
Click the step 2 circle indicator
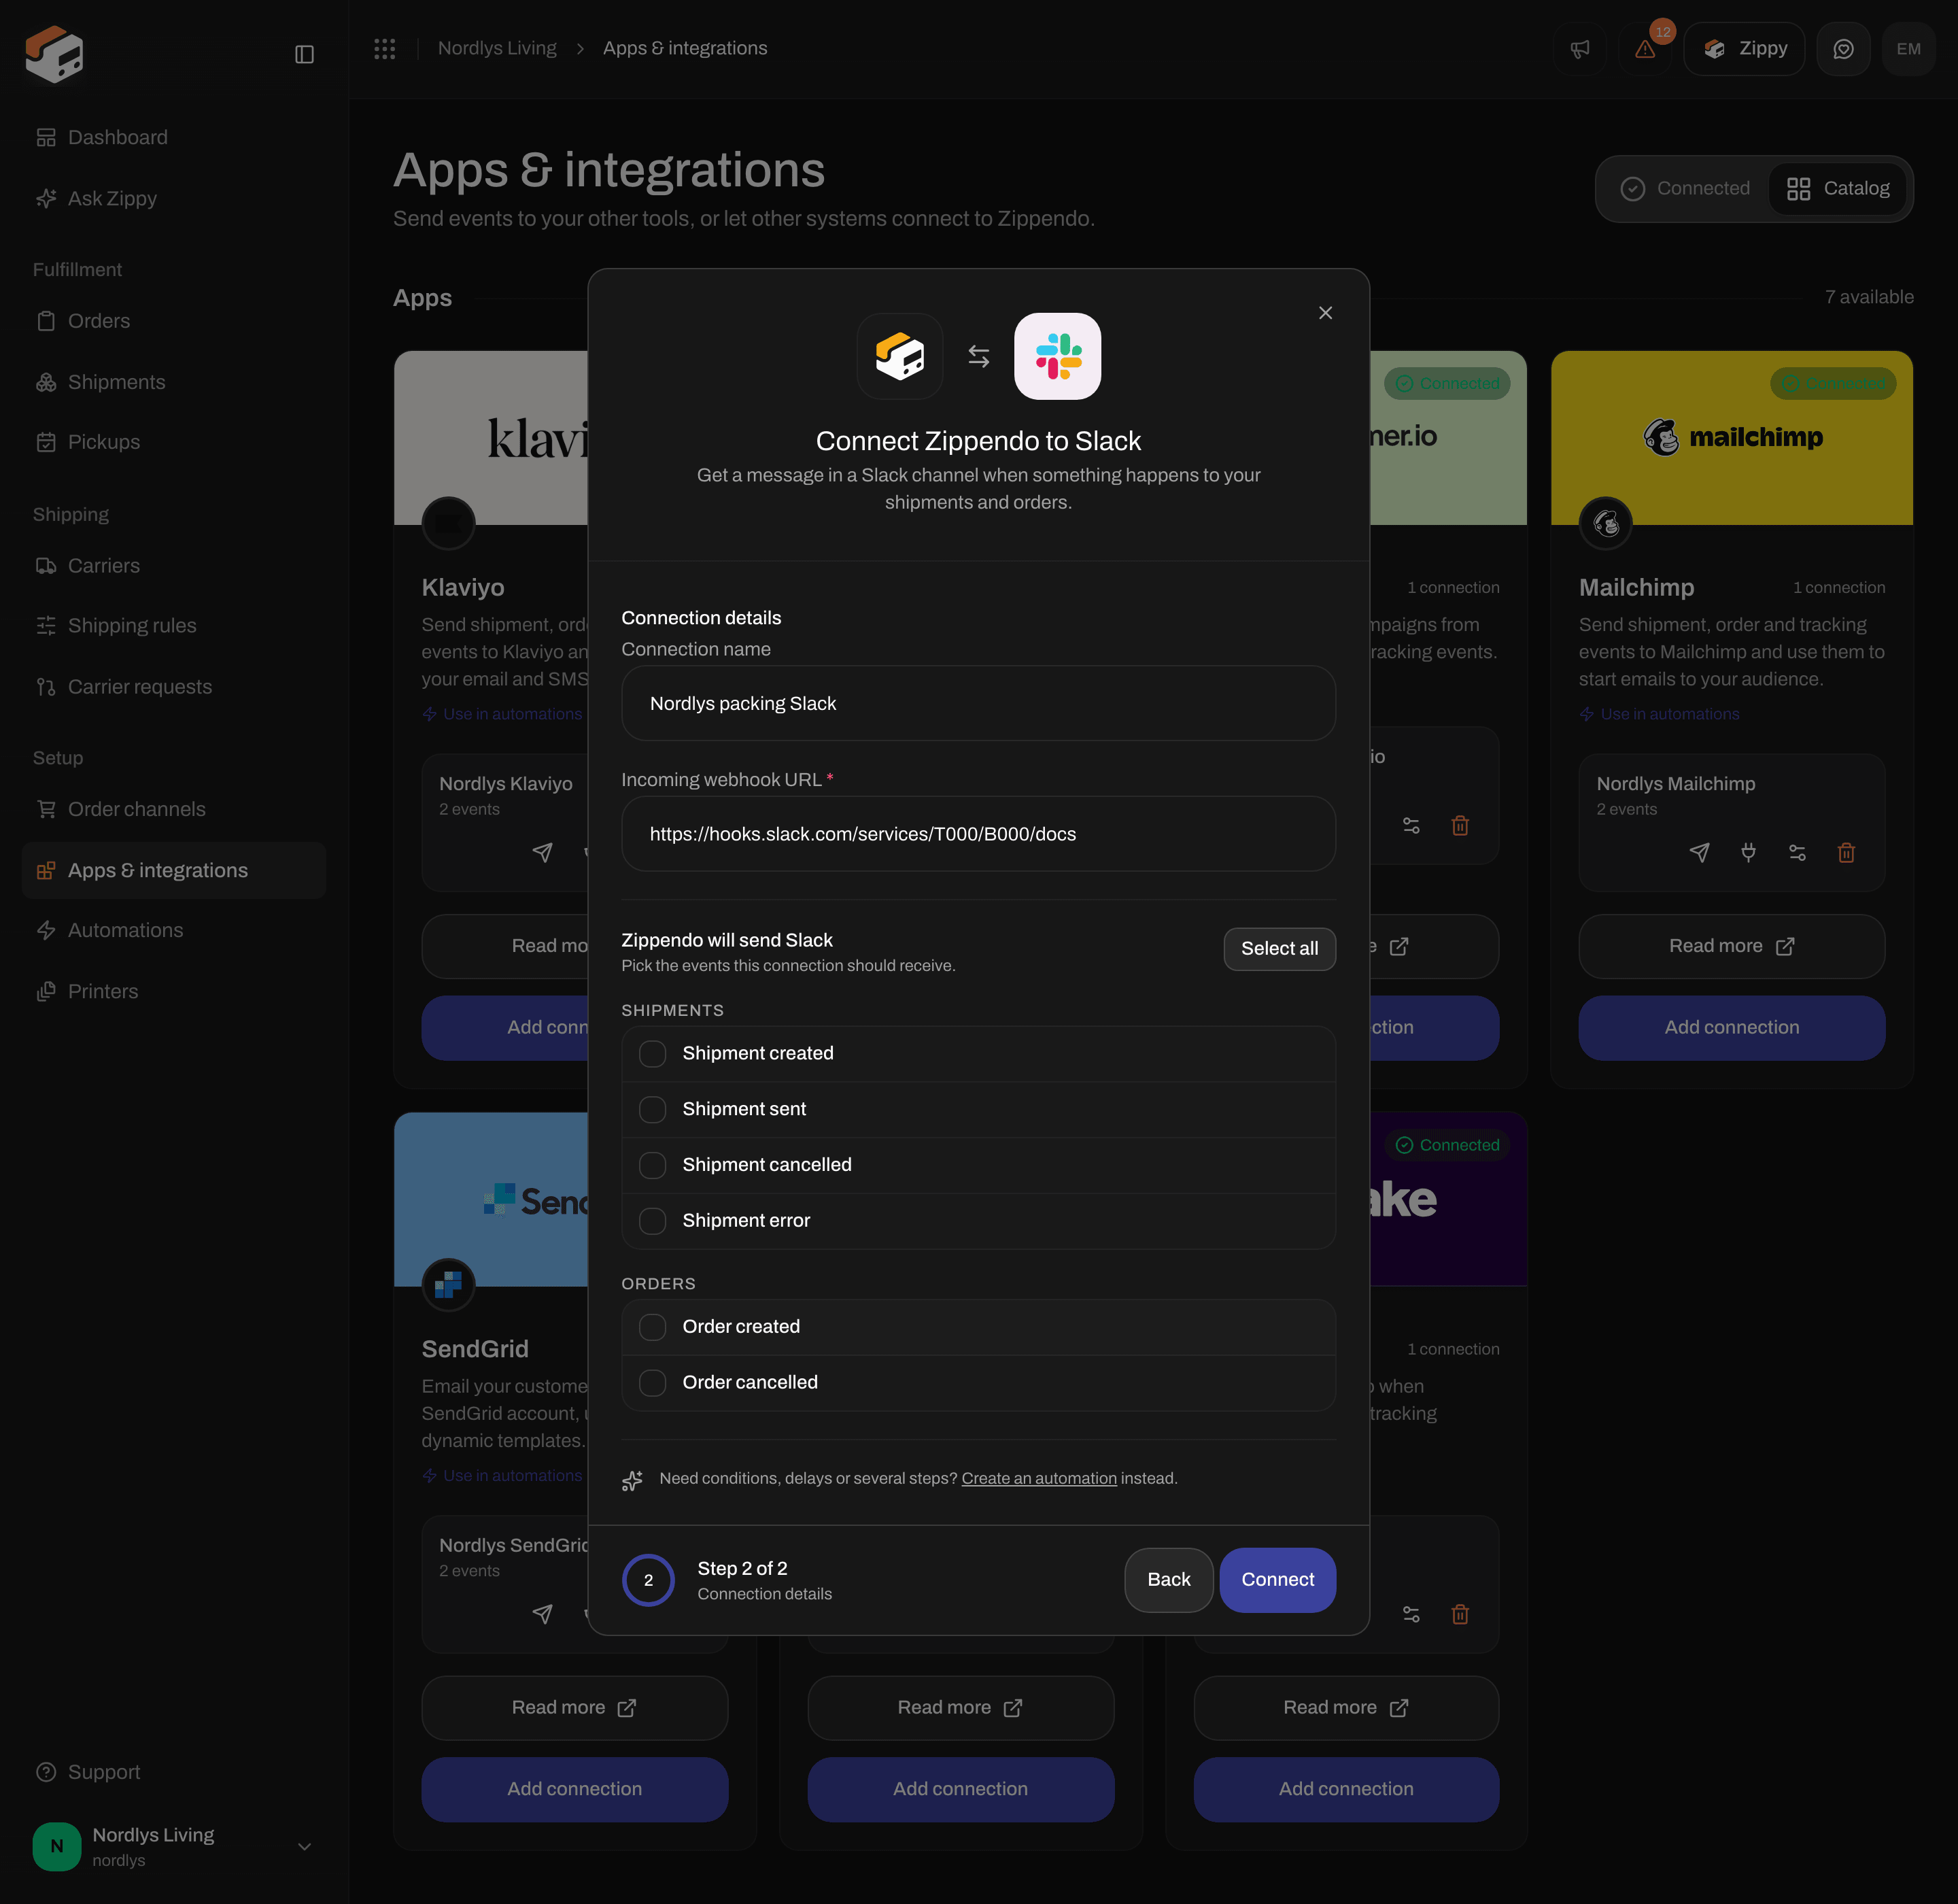pyautogui.click(x=648, y=1580)
